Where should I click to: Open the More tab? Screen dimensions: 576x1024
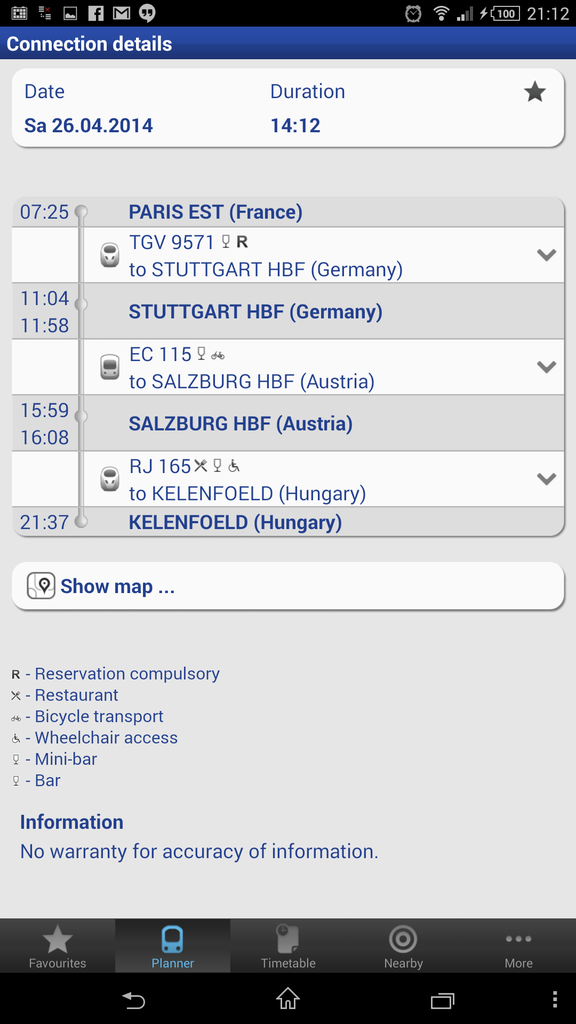coord(519,946)
